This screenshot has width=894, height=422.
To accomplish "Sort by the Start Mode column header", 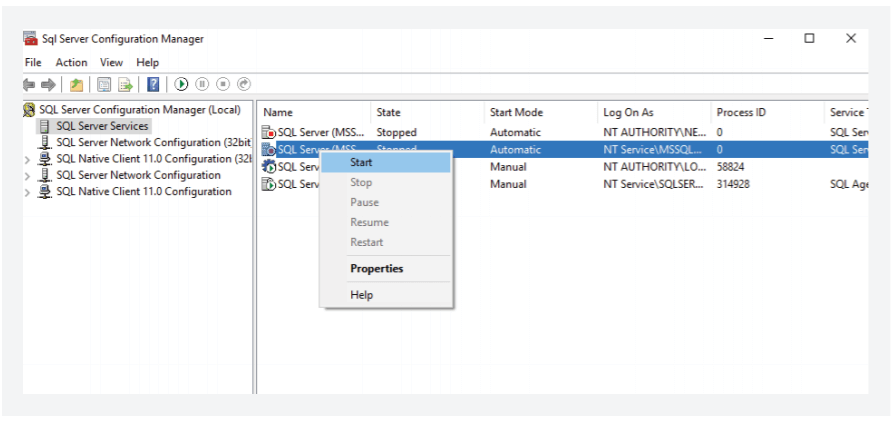I will 541,112.
